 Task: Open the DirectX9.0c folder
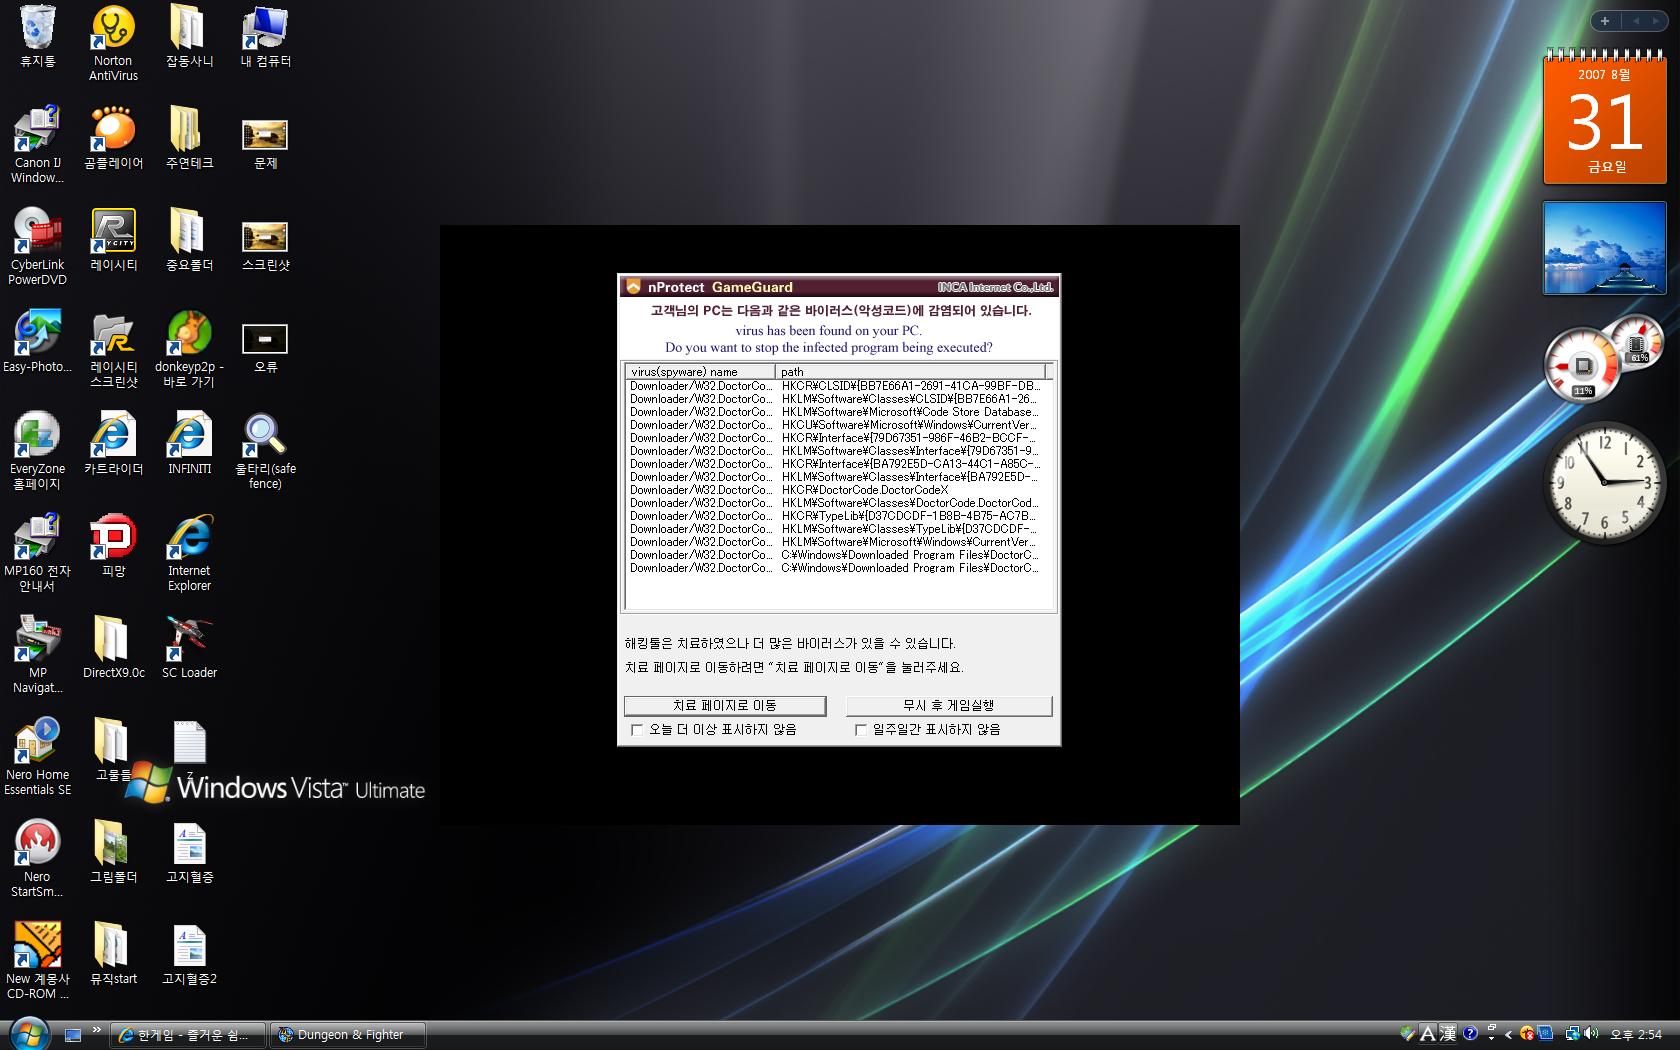(x=113, y=648)
